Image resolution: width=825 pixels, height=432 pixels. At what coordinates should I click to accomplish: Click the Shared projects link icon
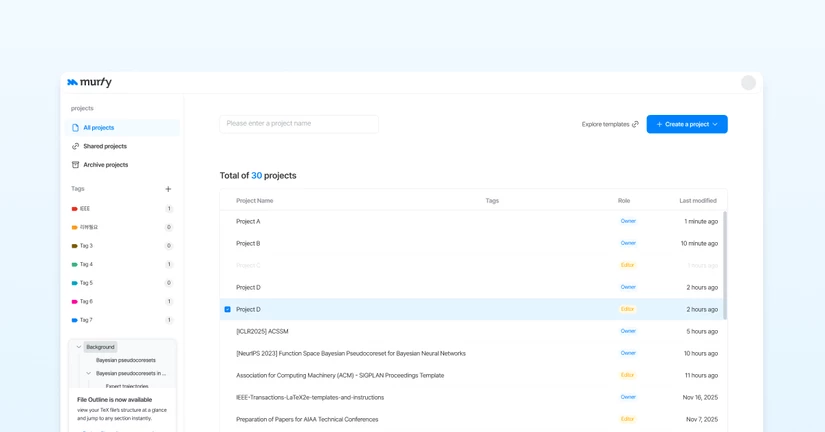tap(75, 146)
